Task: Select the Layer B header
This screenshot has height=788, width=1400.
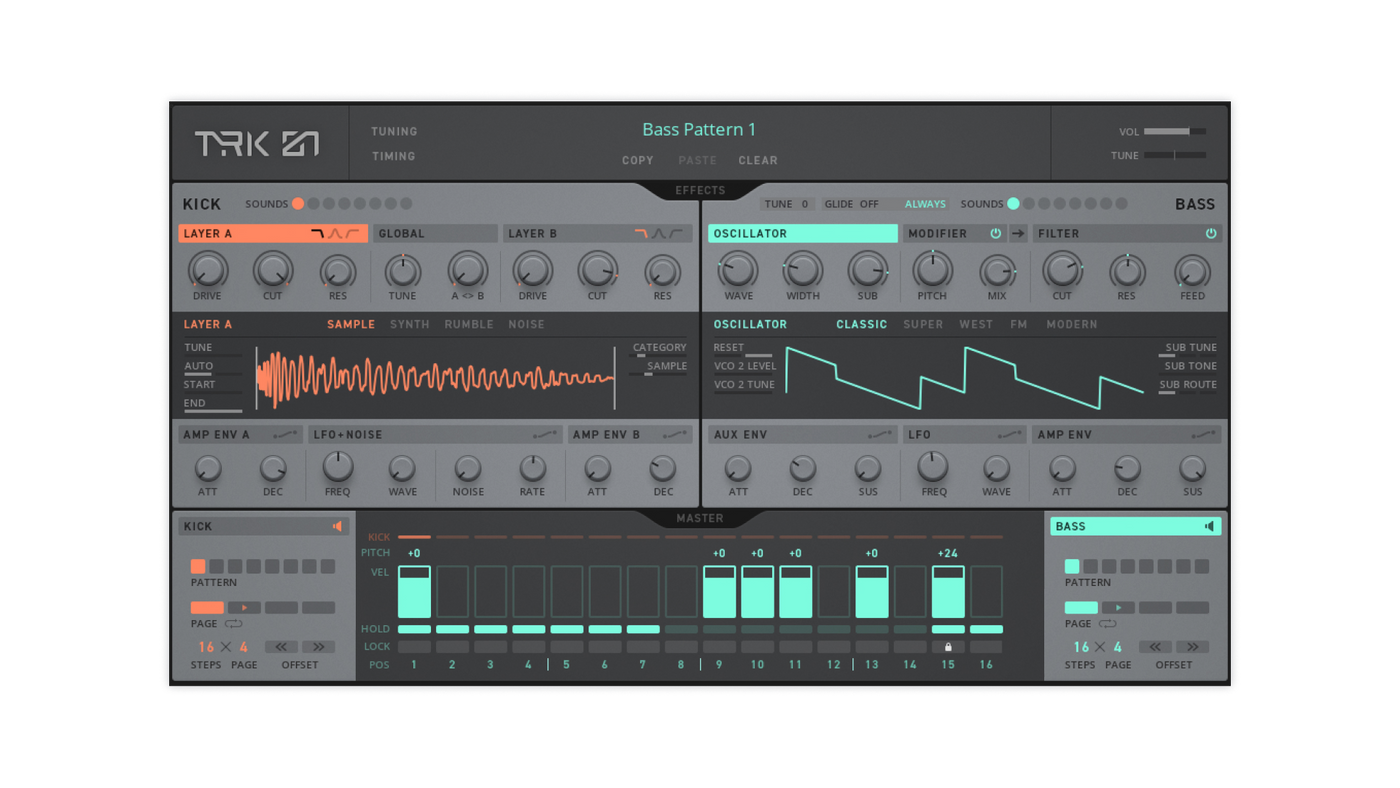Action: coord(597,233)
